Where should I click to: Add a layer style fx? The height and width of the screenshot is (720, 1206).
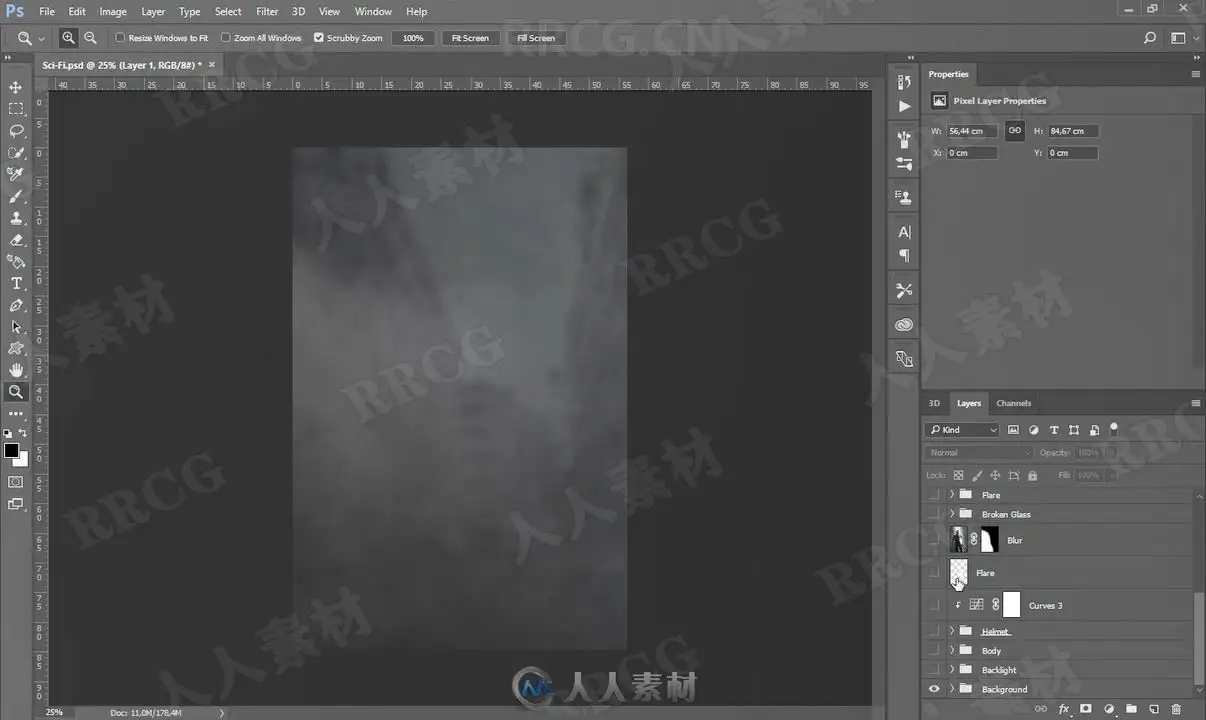click(1064, 709)
